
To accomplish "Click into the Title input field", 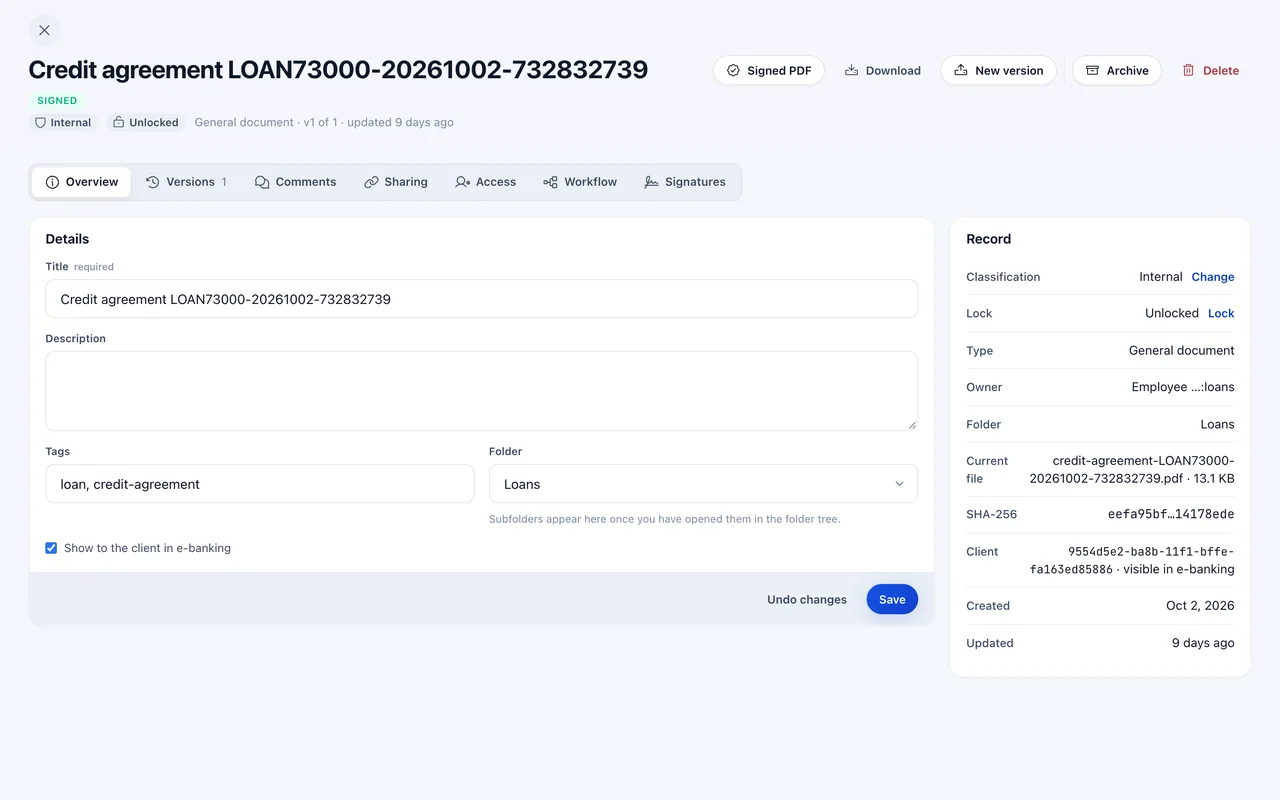I will pos(481,299).
